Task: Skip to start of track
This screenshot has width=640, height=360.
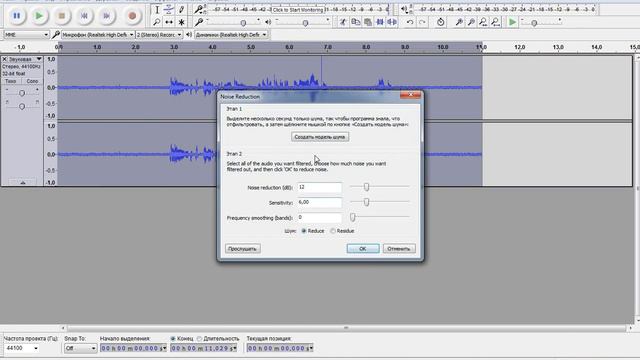Action: click(84, 16)
